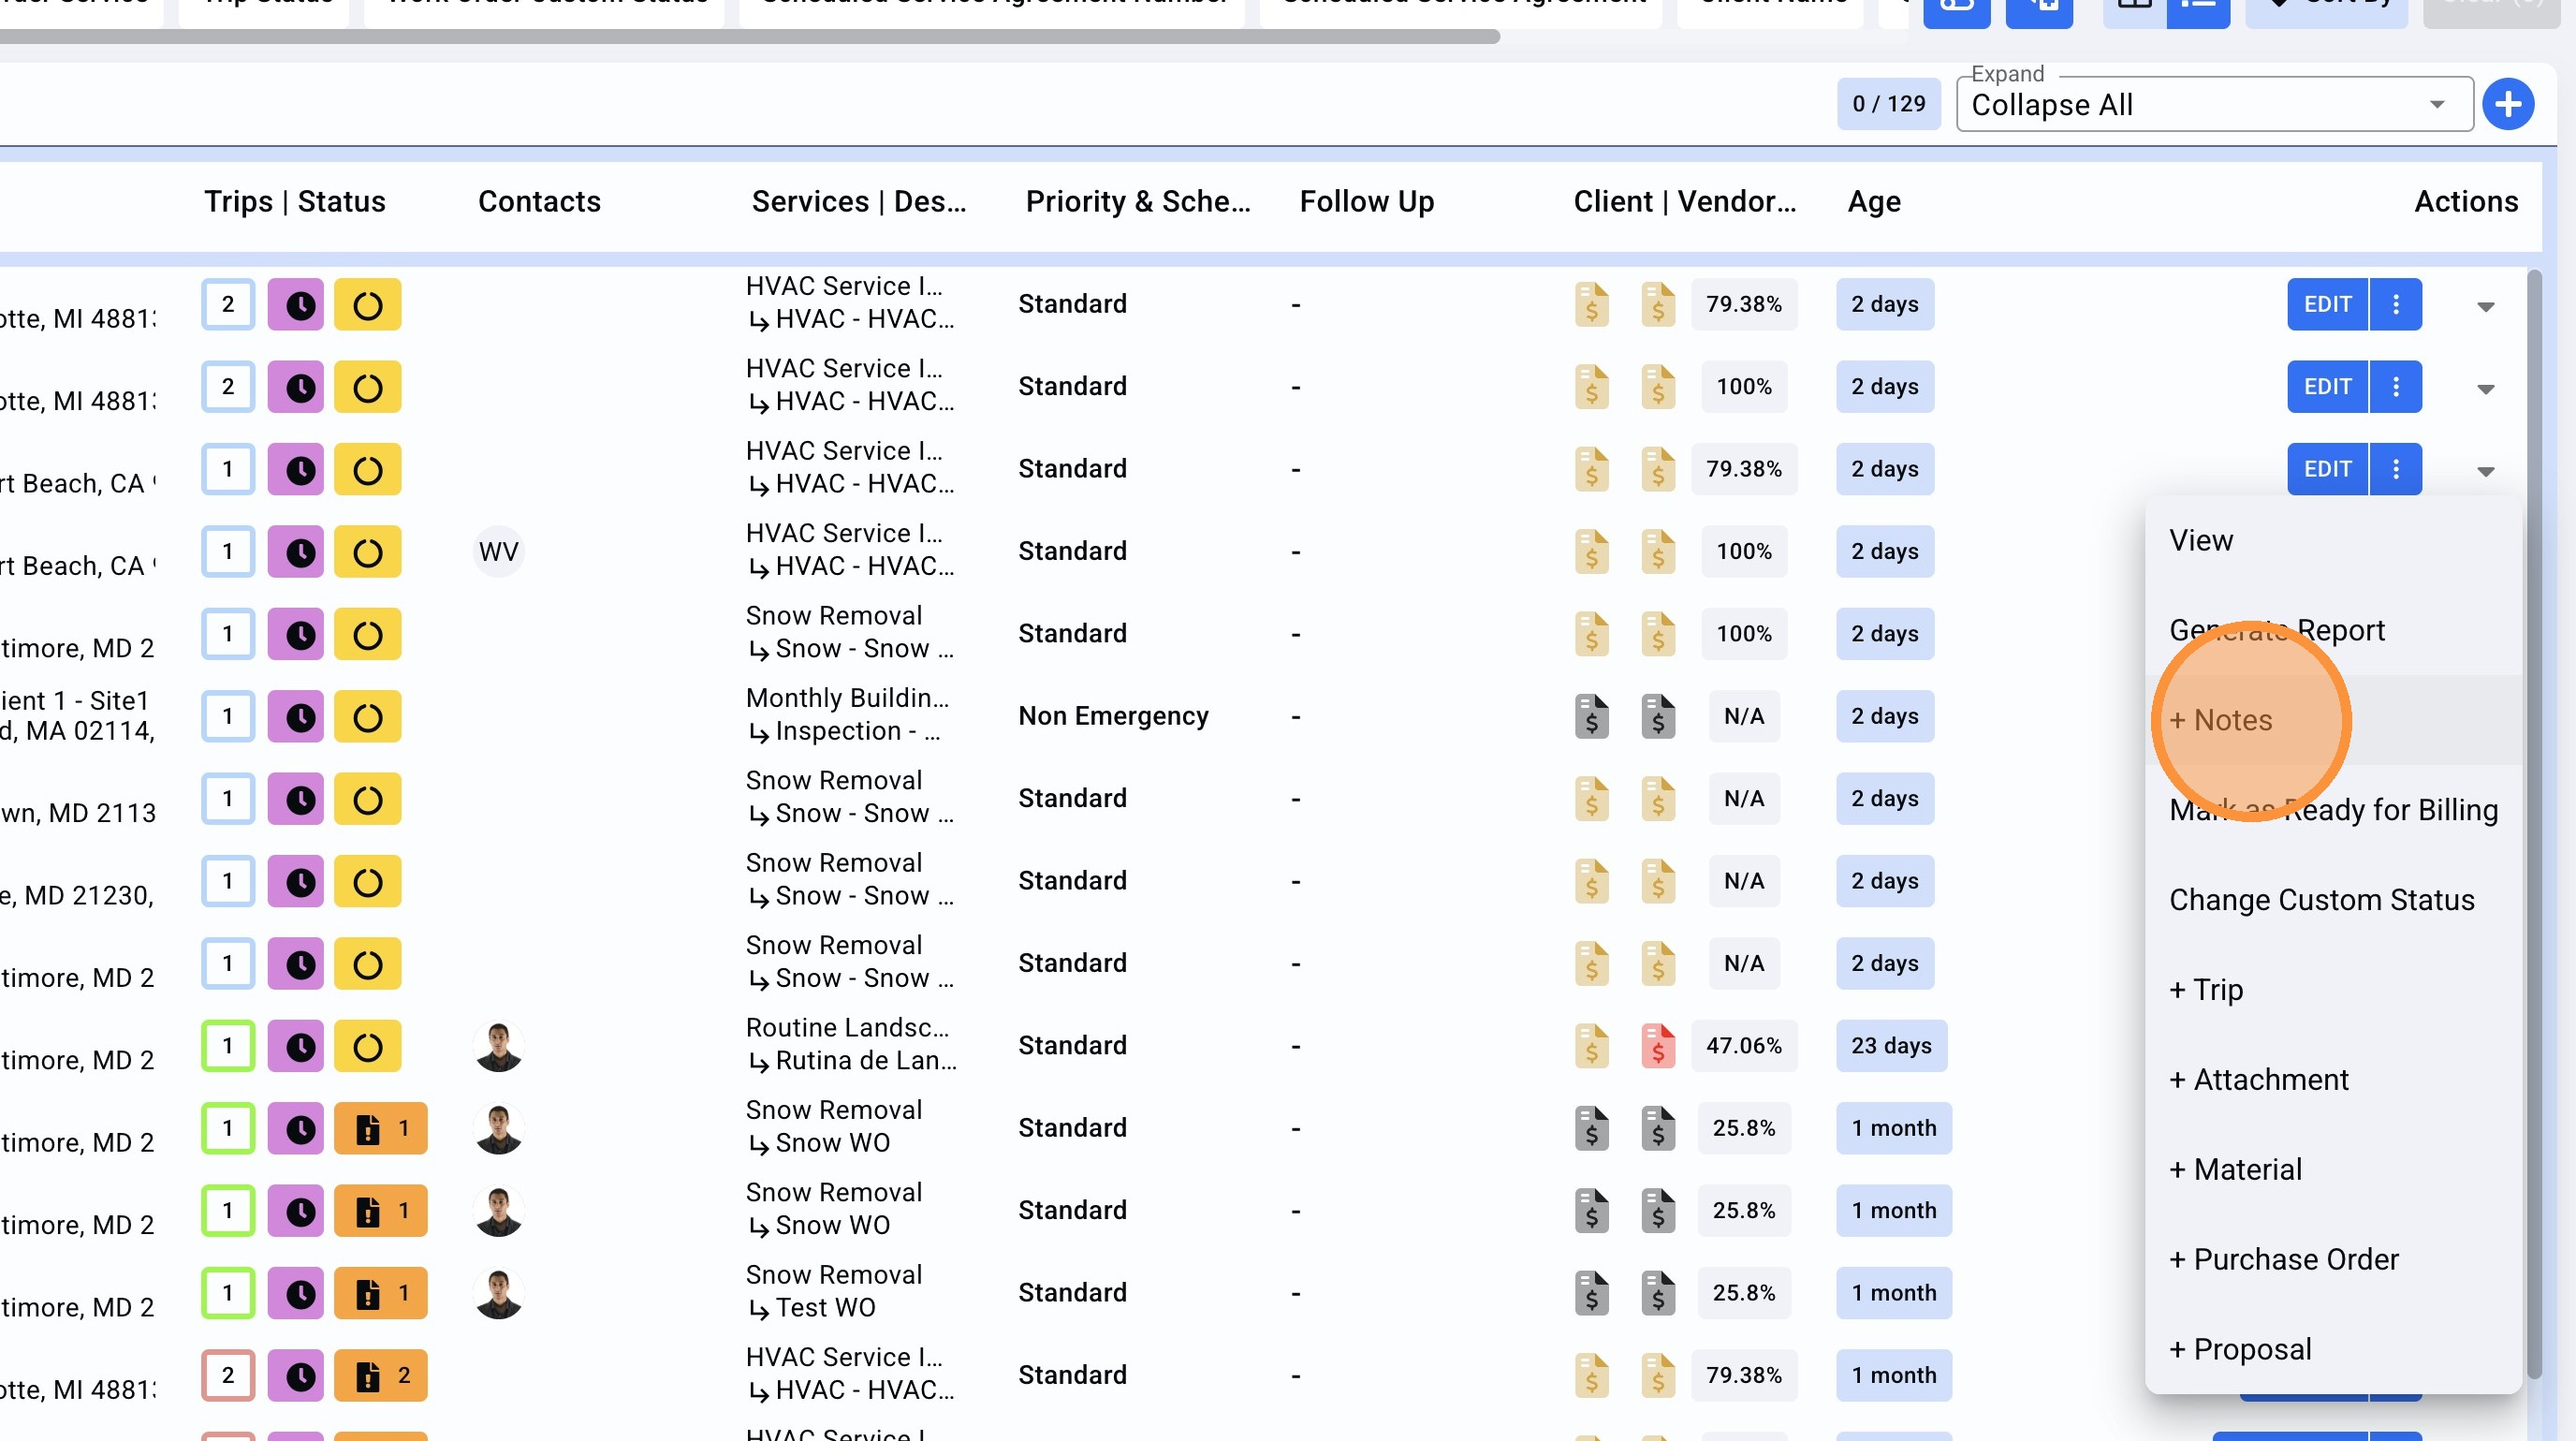Click the gray dollar icon in Non Emergency row
Screen dimensions: 2576x1441
(1591, 716)
